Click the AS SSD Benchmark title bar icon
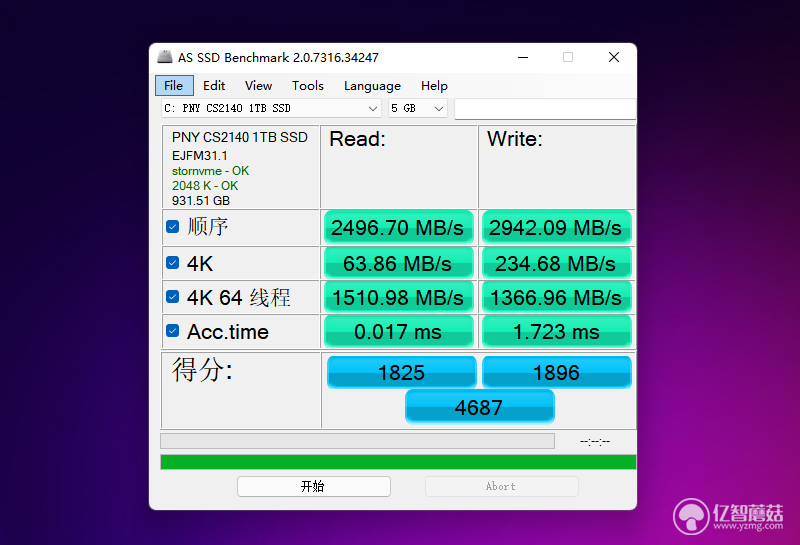Image resolution: width=800 pixels, height=545 pixels. click(164, 57)
